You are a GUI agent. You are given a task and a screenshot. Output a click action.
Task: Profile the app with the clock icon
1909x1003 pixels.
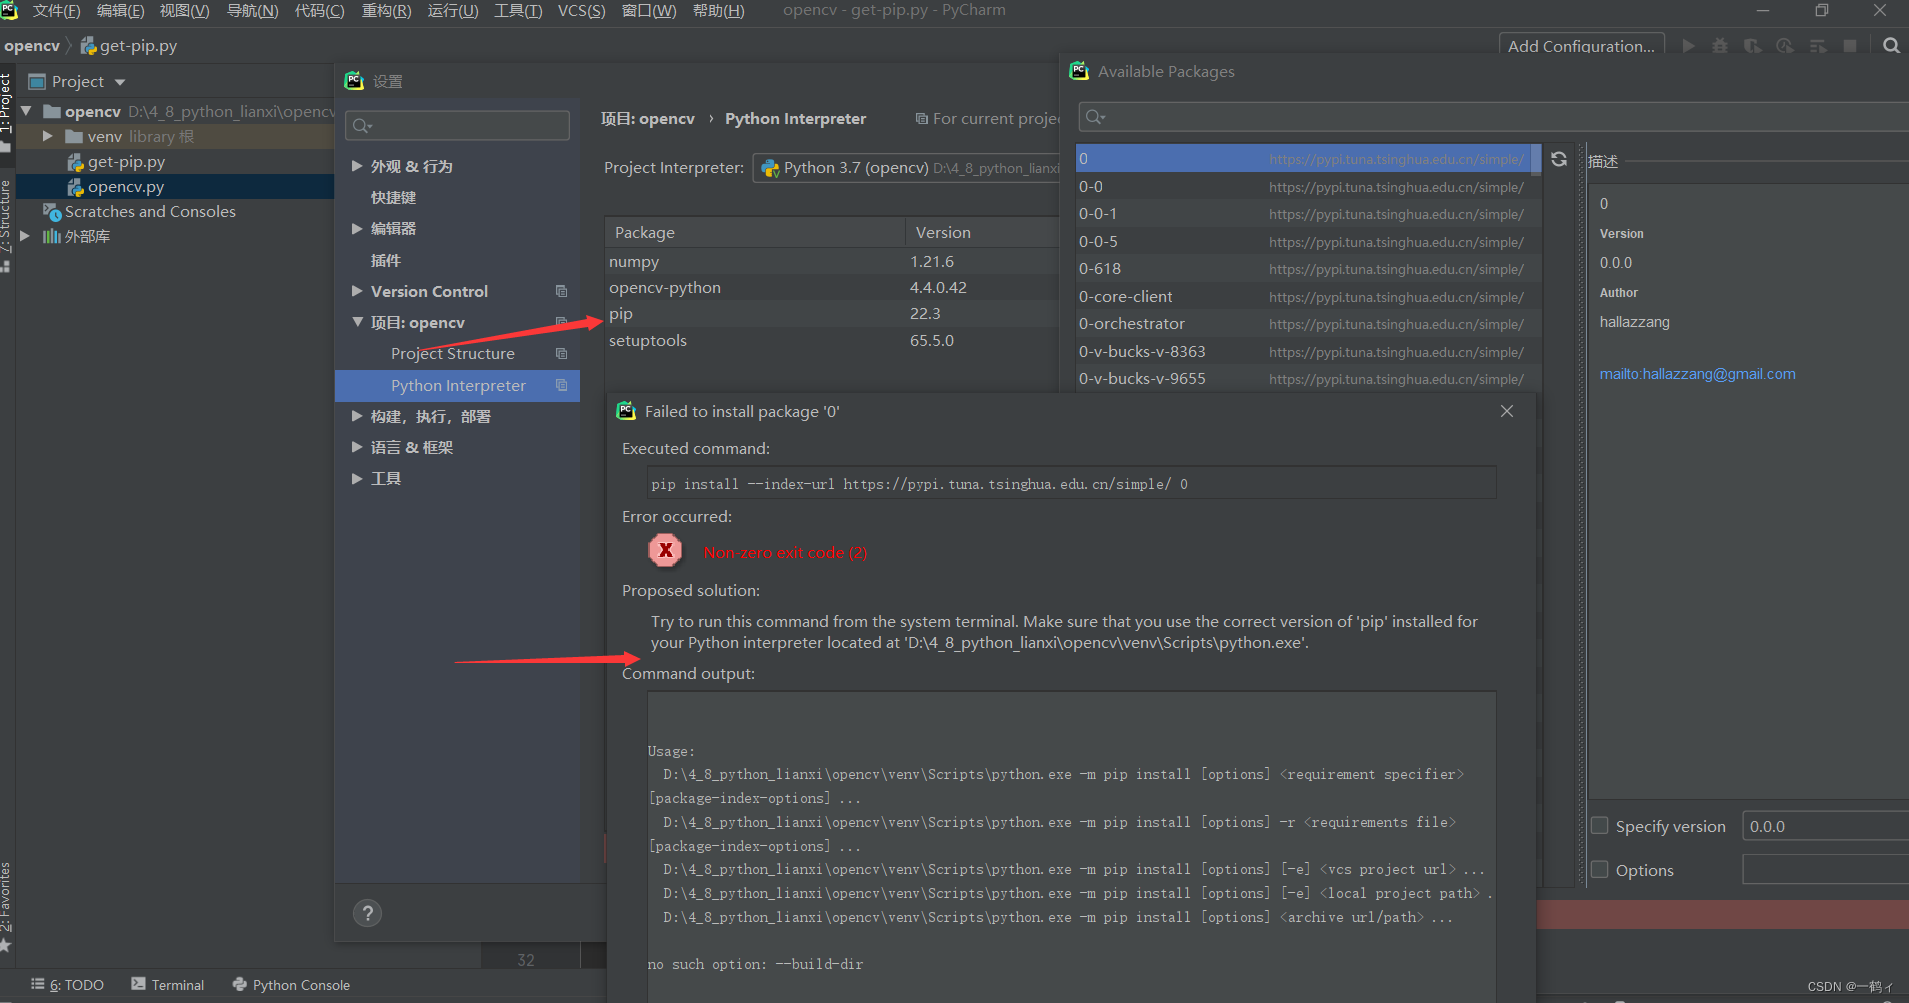pyautogui.click(x=1786, y=46)
